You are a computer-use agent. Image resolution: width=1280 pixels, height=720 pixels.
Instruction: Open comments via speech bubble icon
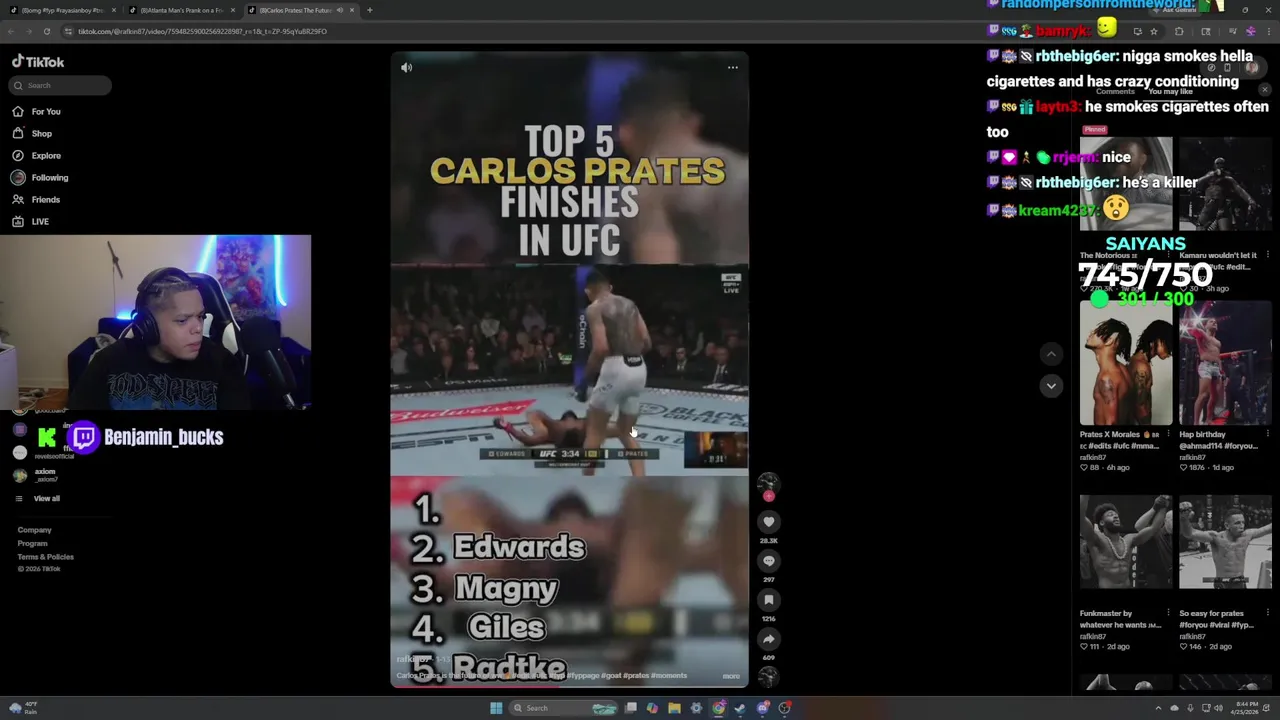[768, 560]
